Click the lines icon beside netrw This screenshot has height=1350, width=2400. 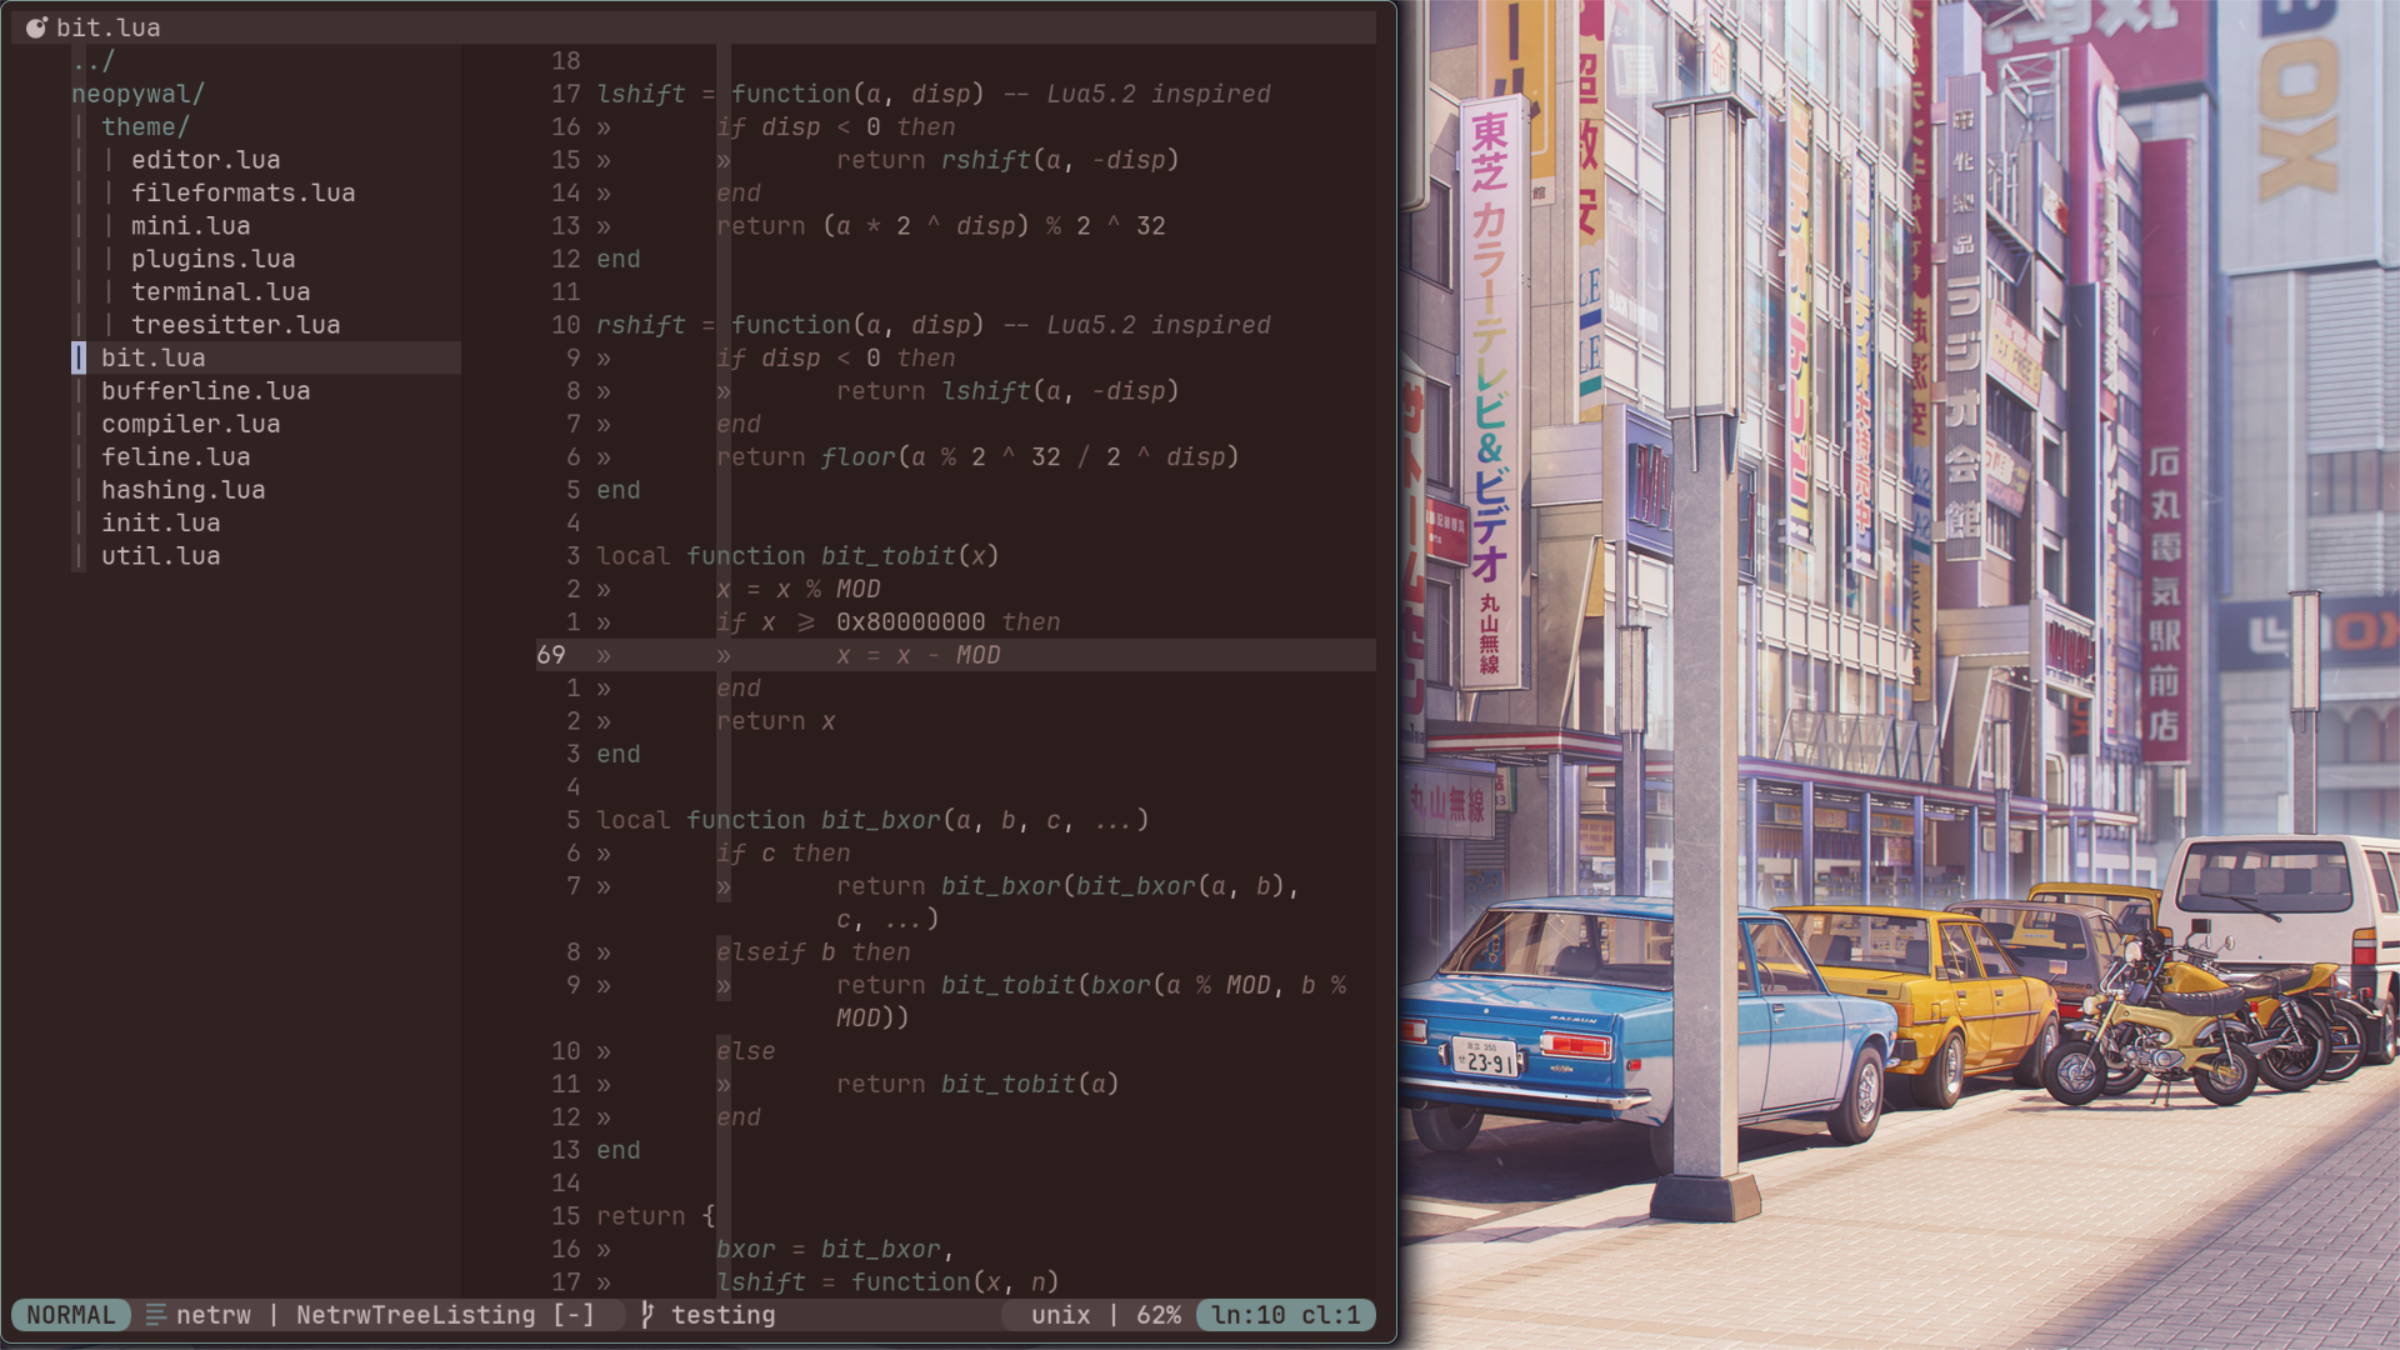pos(155,1314)
